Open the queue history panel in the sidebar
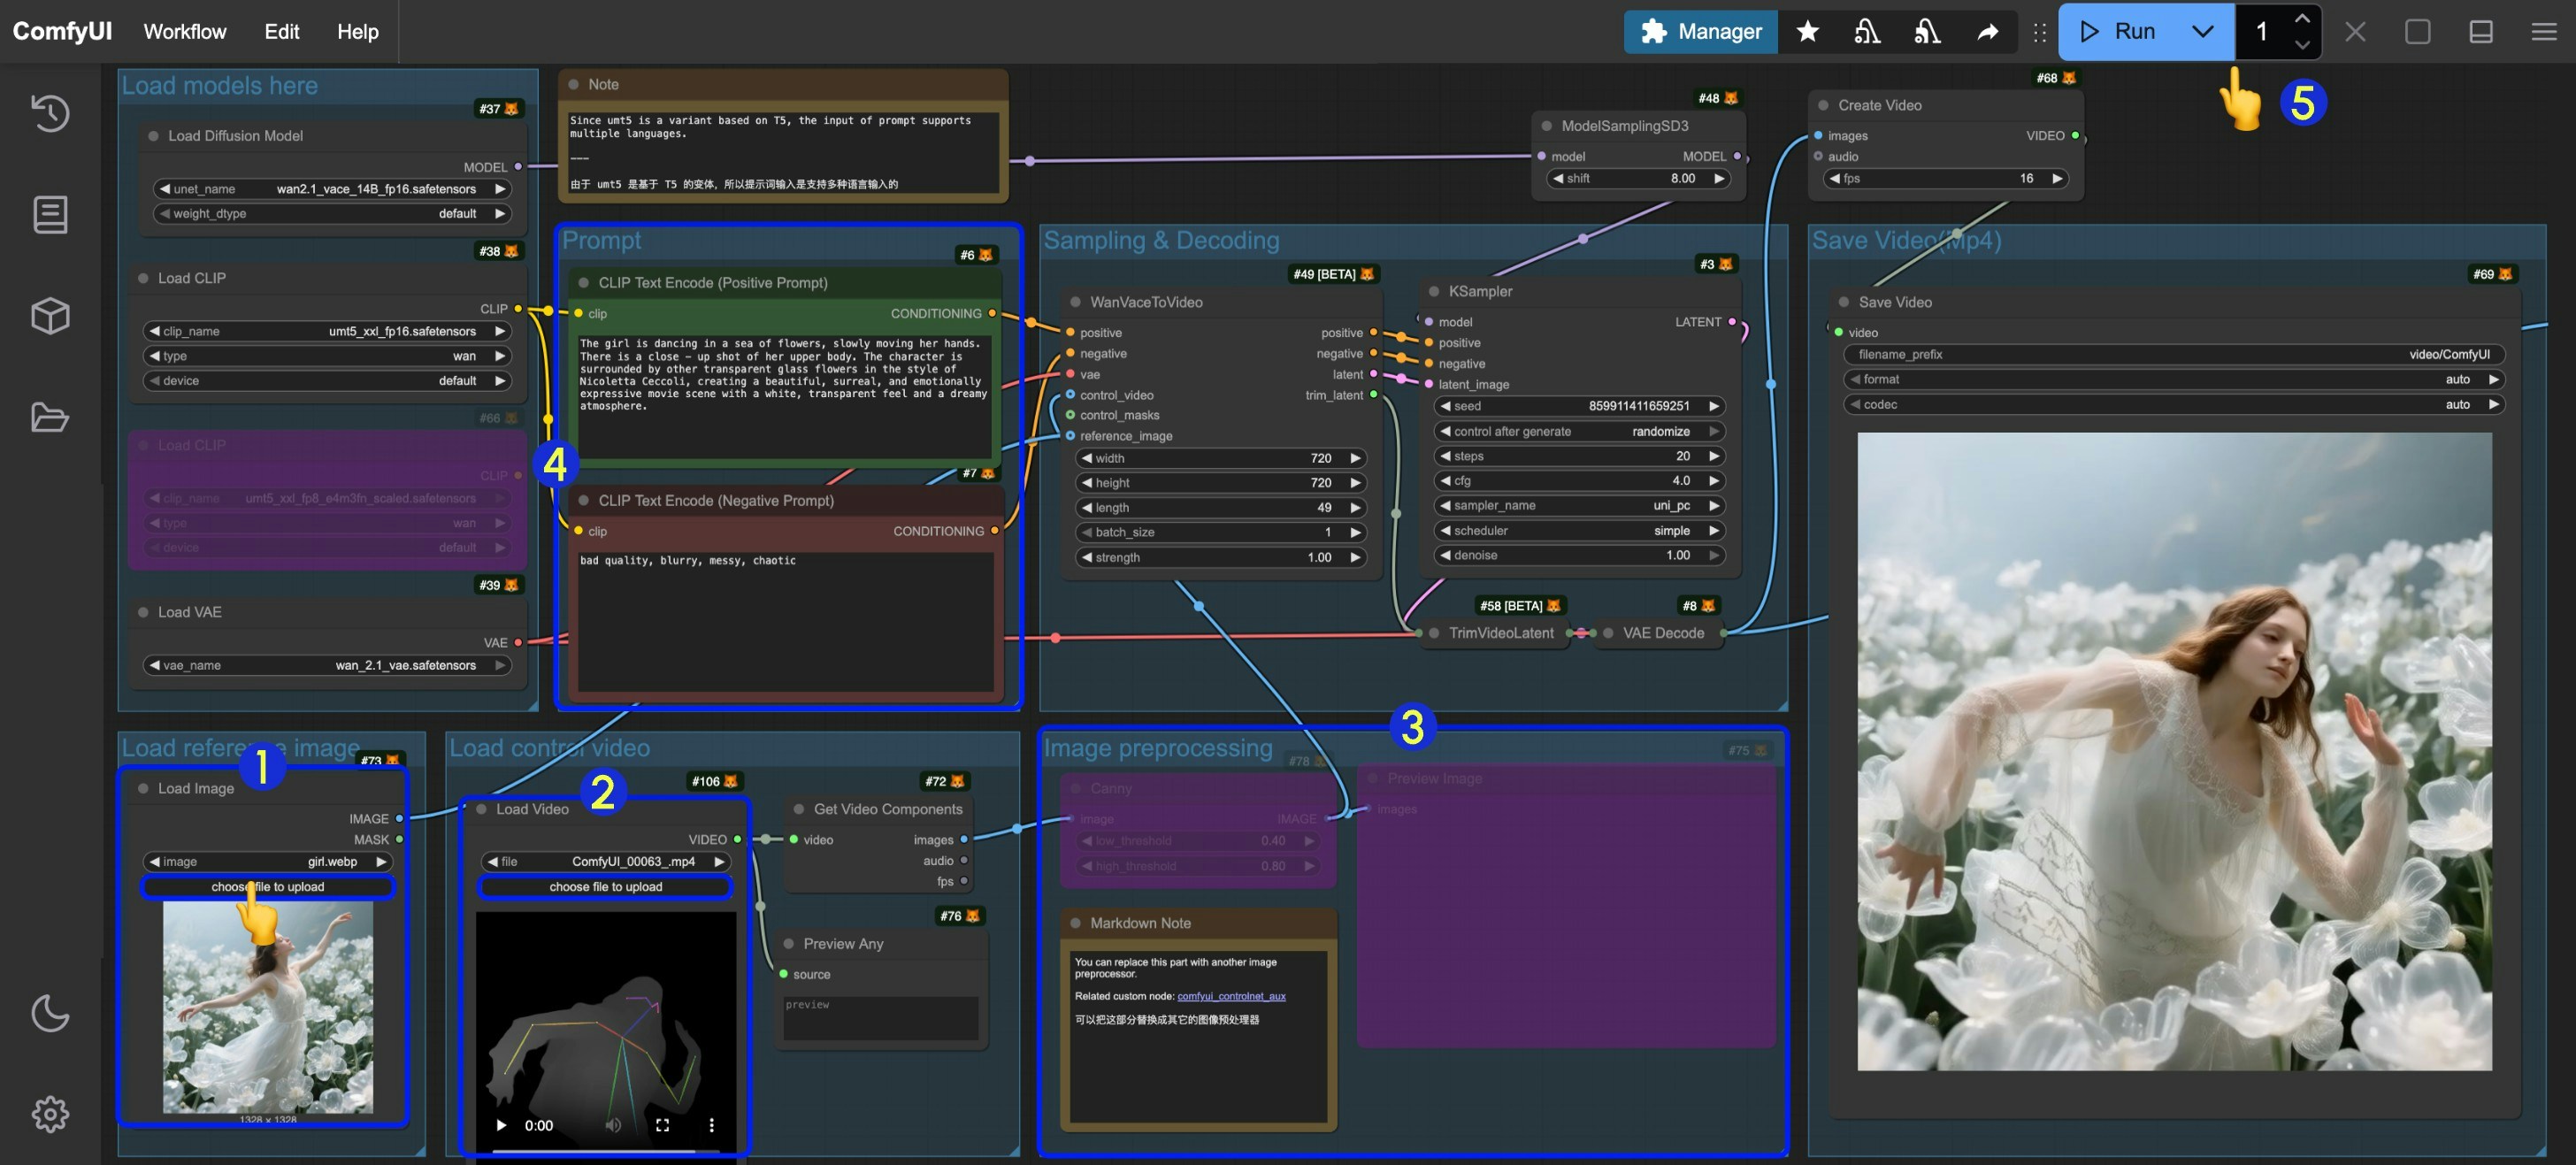The image size is (2576, 1165). (x=50, y=114)
